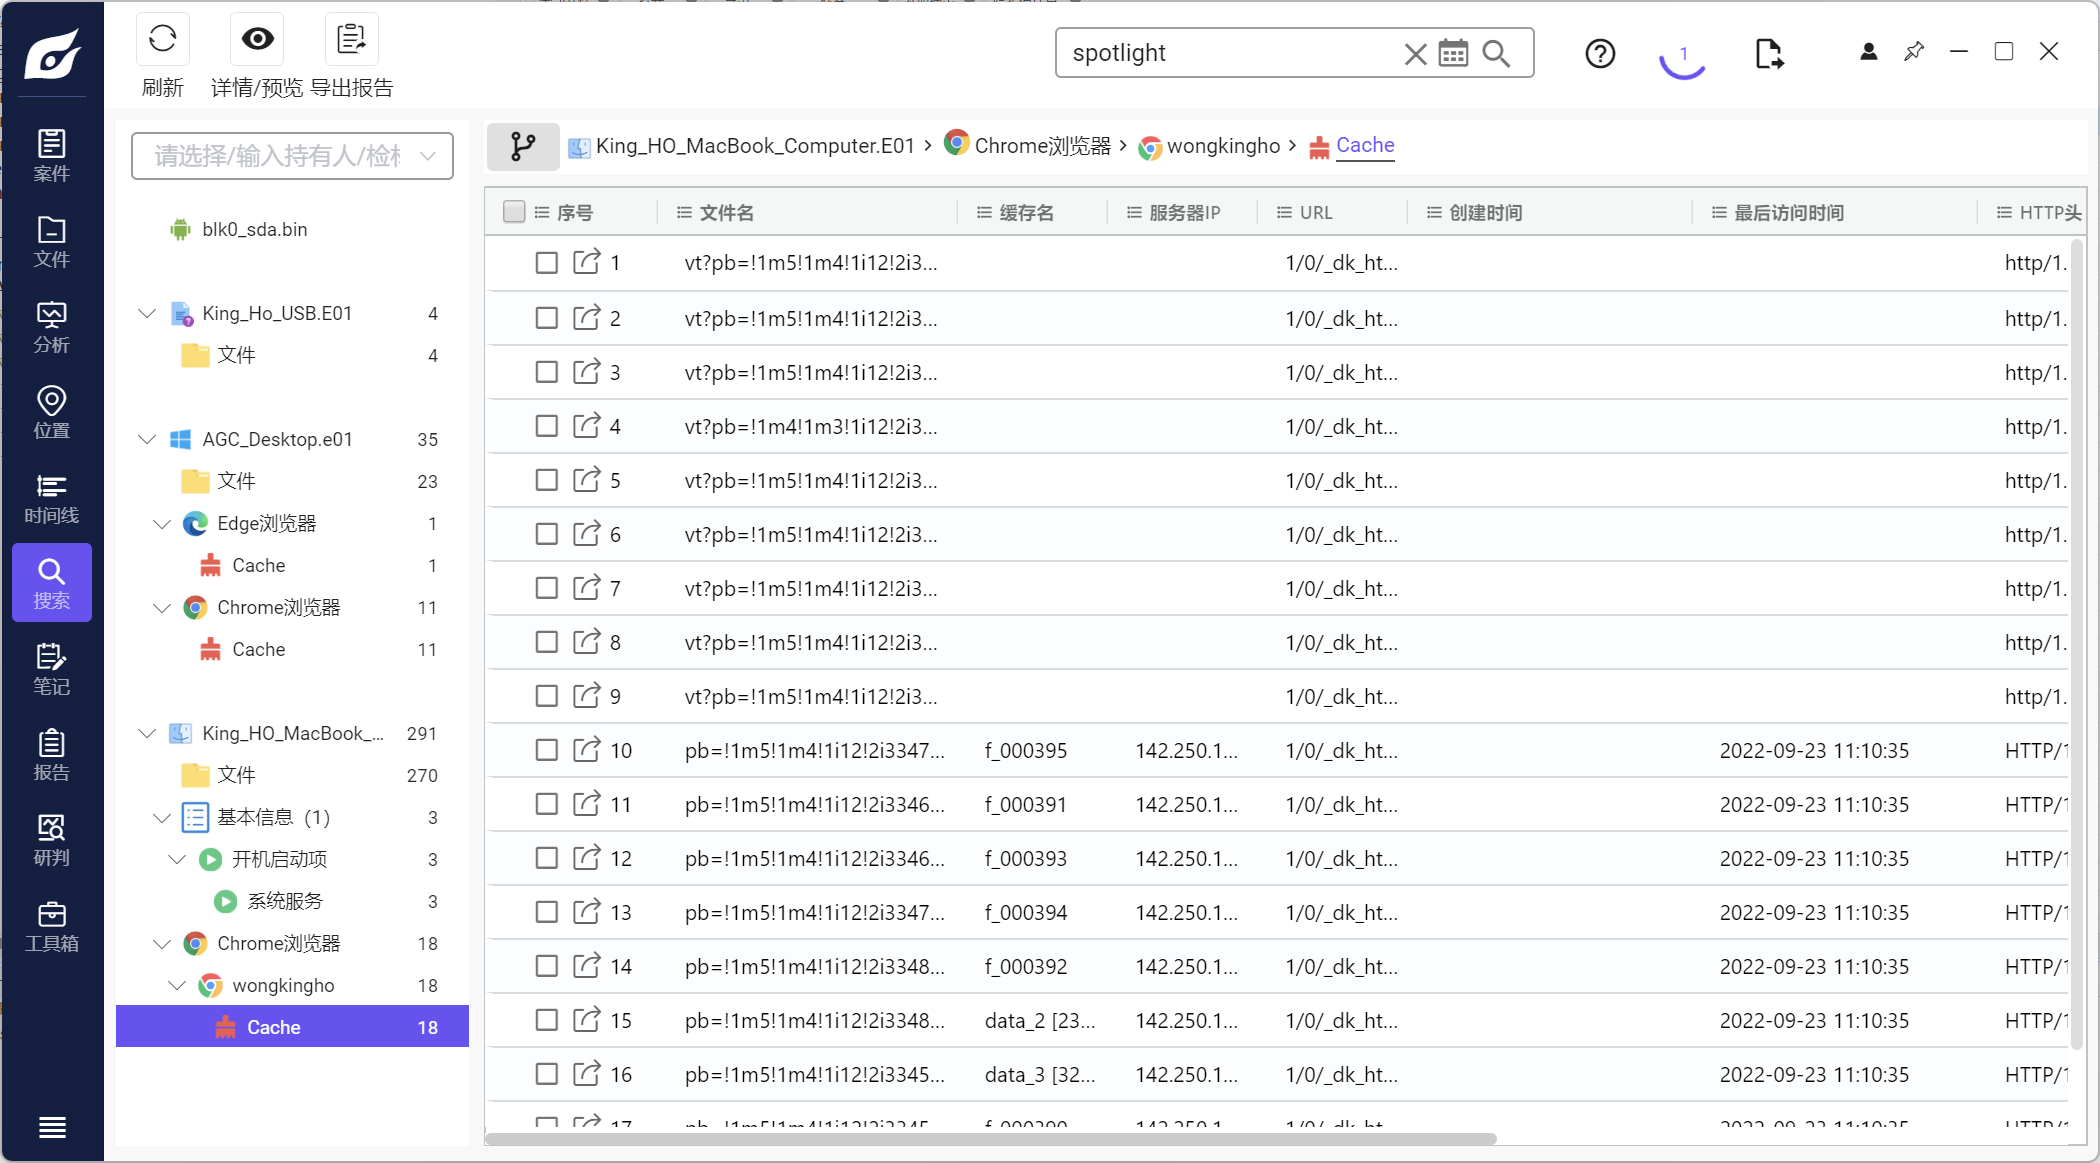The height and width of the screenshot is (1163, 2100).
Task: Open the 时间线 timeline sidebar icon
Action: pos(52,498)
